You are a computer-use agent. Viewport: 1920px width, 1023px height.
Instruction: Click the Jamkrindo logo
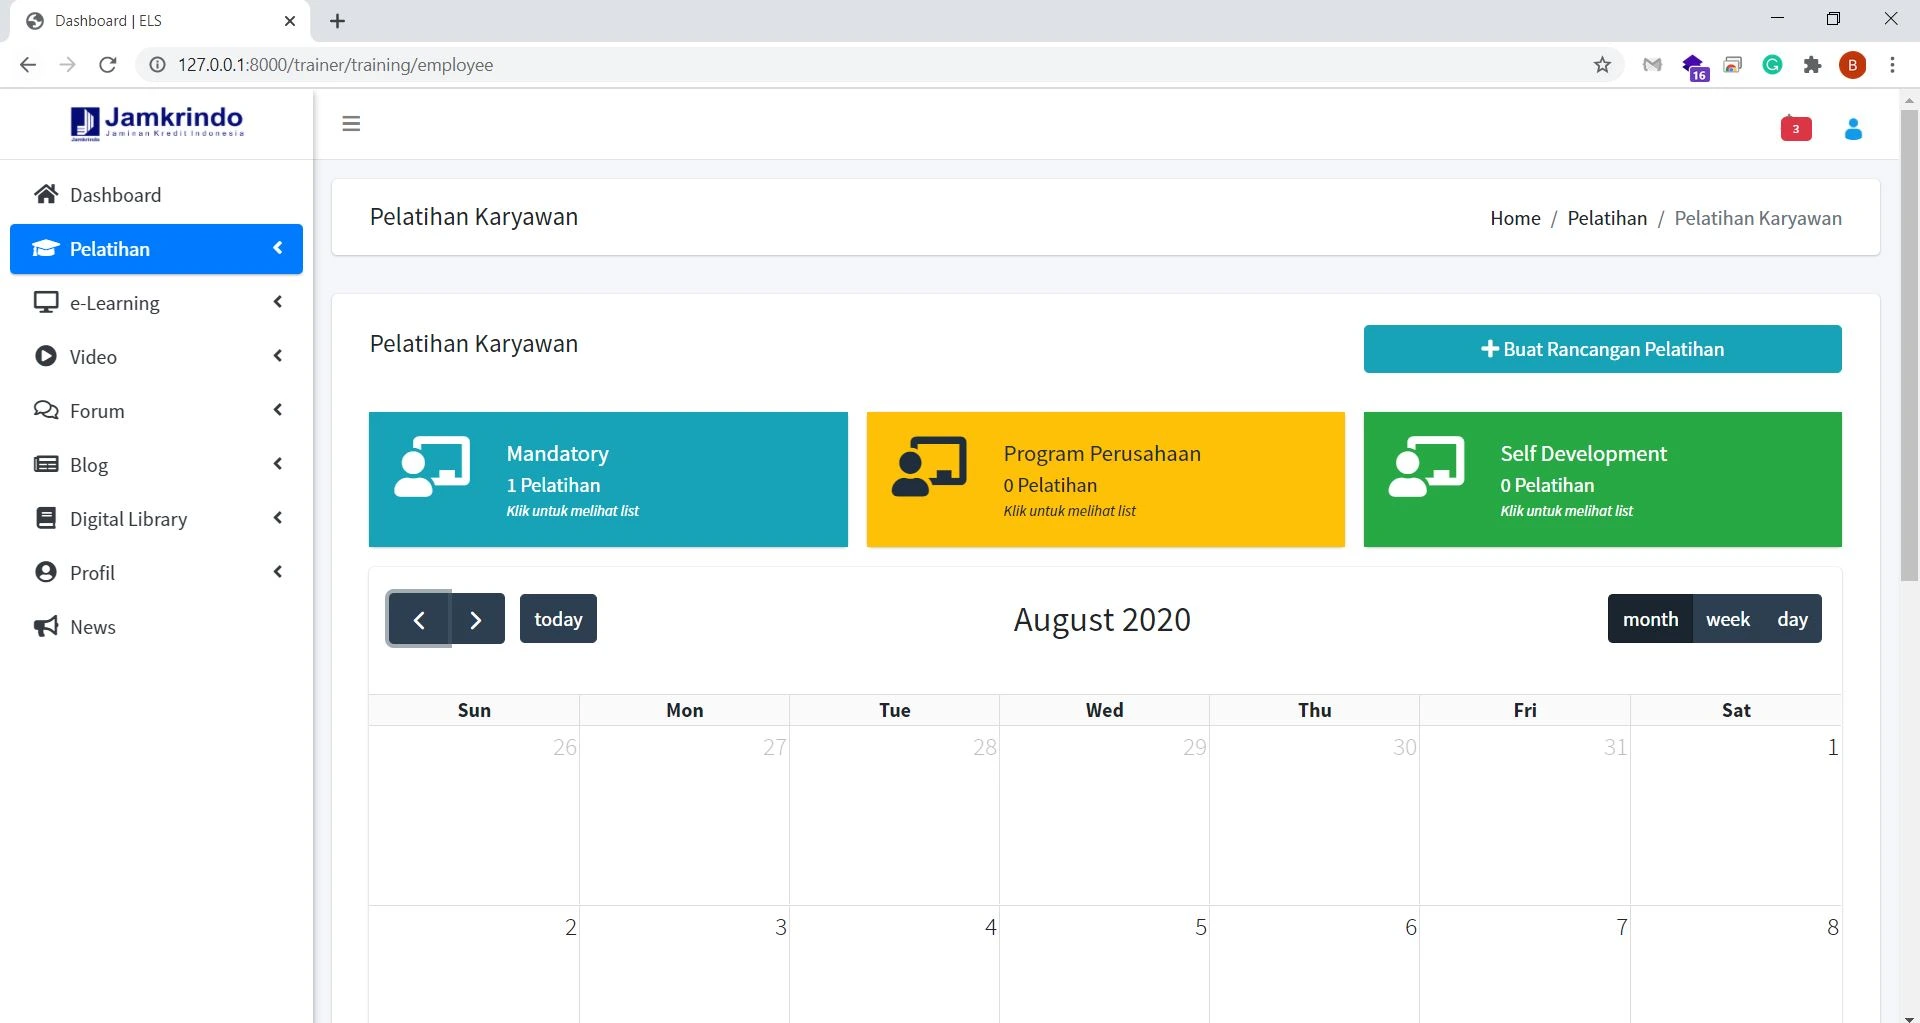point(157,123)
